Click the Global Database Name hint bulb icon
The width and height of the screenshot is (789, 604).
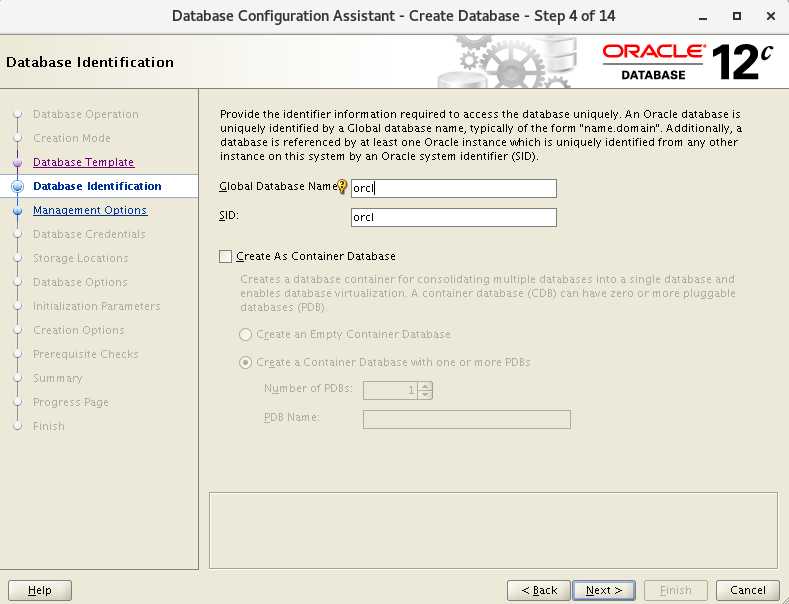(342, 187)
